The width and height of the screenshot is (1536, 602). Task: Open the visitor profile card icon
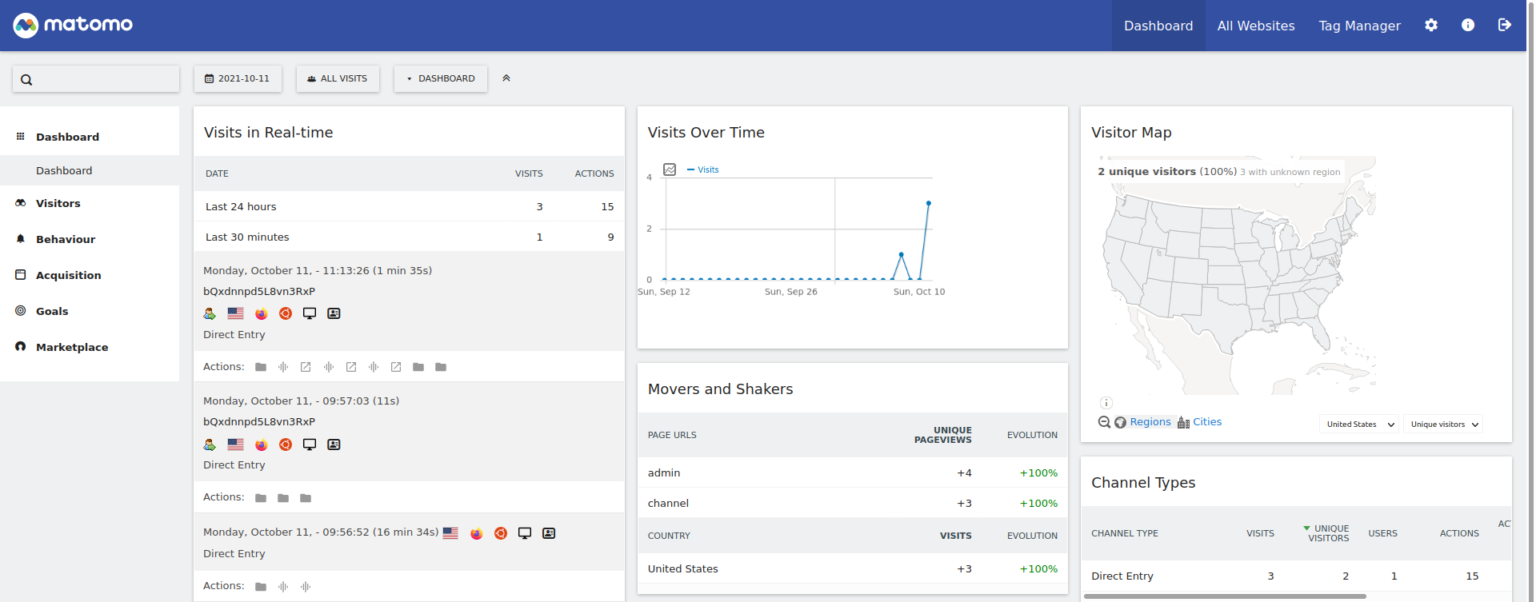(334, 313)
